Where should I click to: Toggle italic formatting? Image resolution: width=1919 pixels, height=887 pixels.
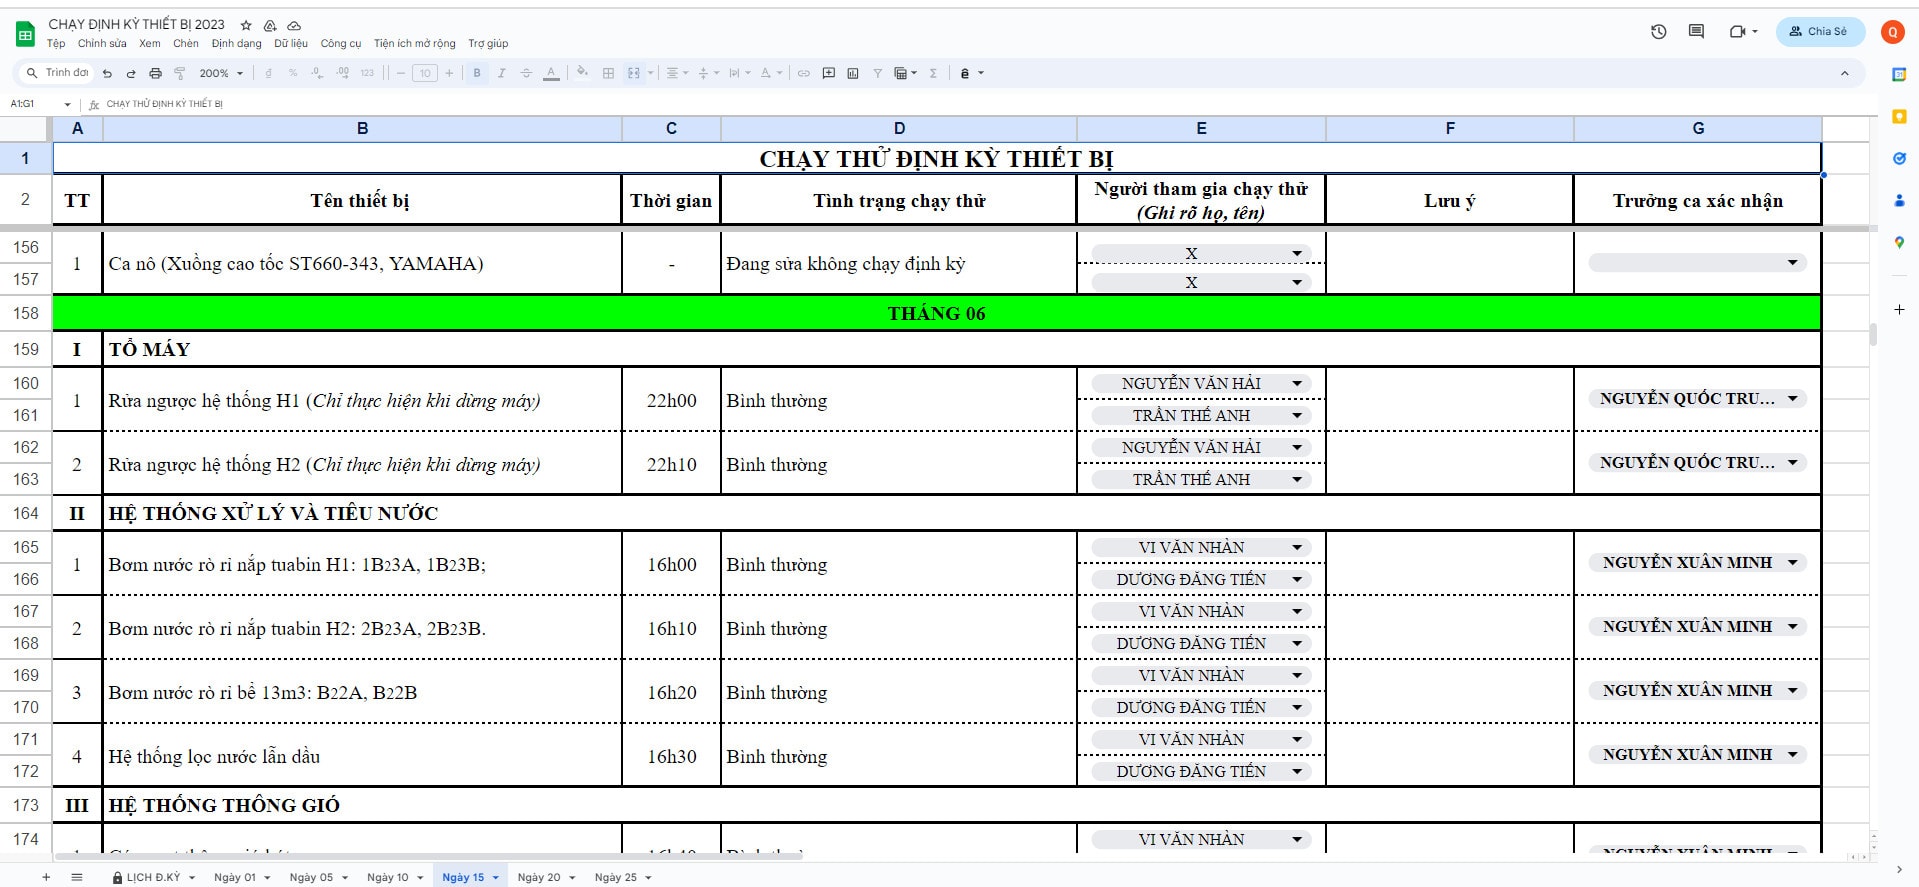(501, 73)
